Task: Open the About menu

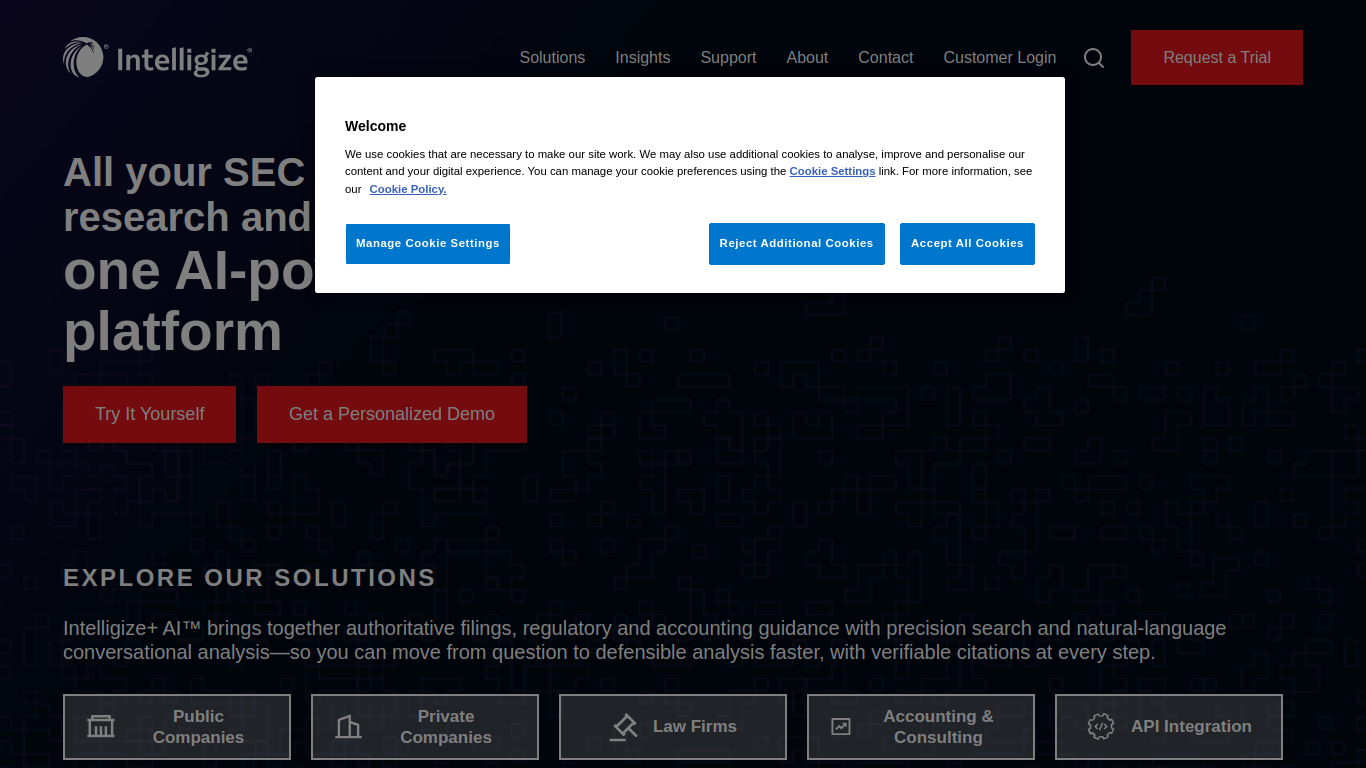Action: (x=807, y=58)
